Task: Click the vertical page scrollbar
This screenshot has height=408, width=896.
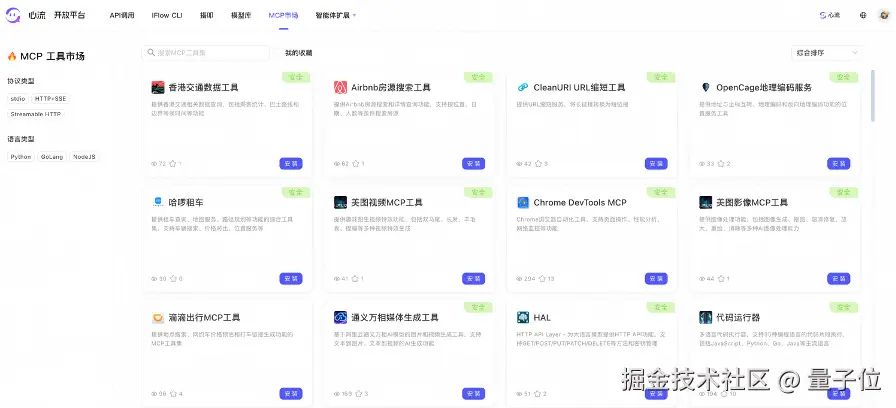Action: 873,95
